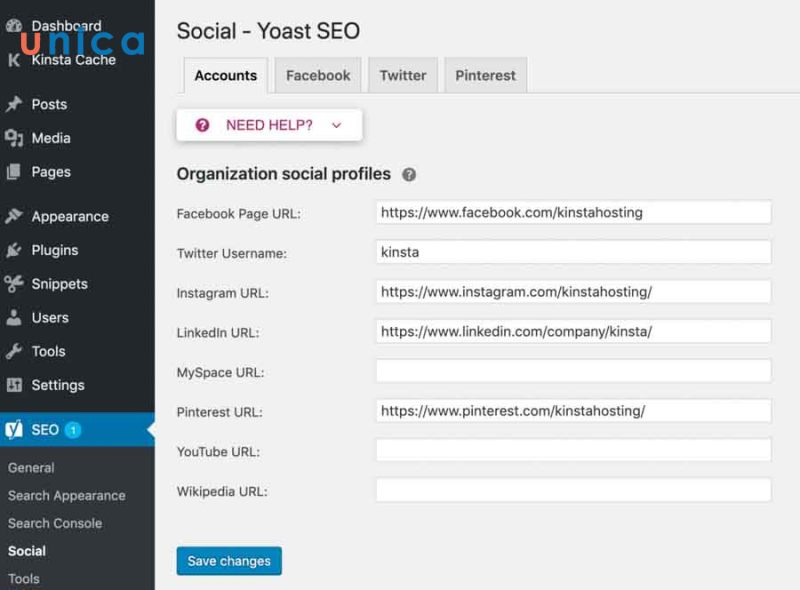Focus the Twitter Username input field
The image size is (800, 590).
[x=573, y=252]
